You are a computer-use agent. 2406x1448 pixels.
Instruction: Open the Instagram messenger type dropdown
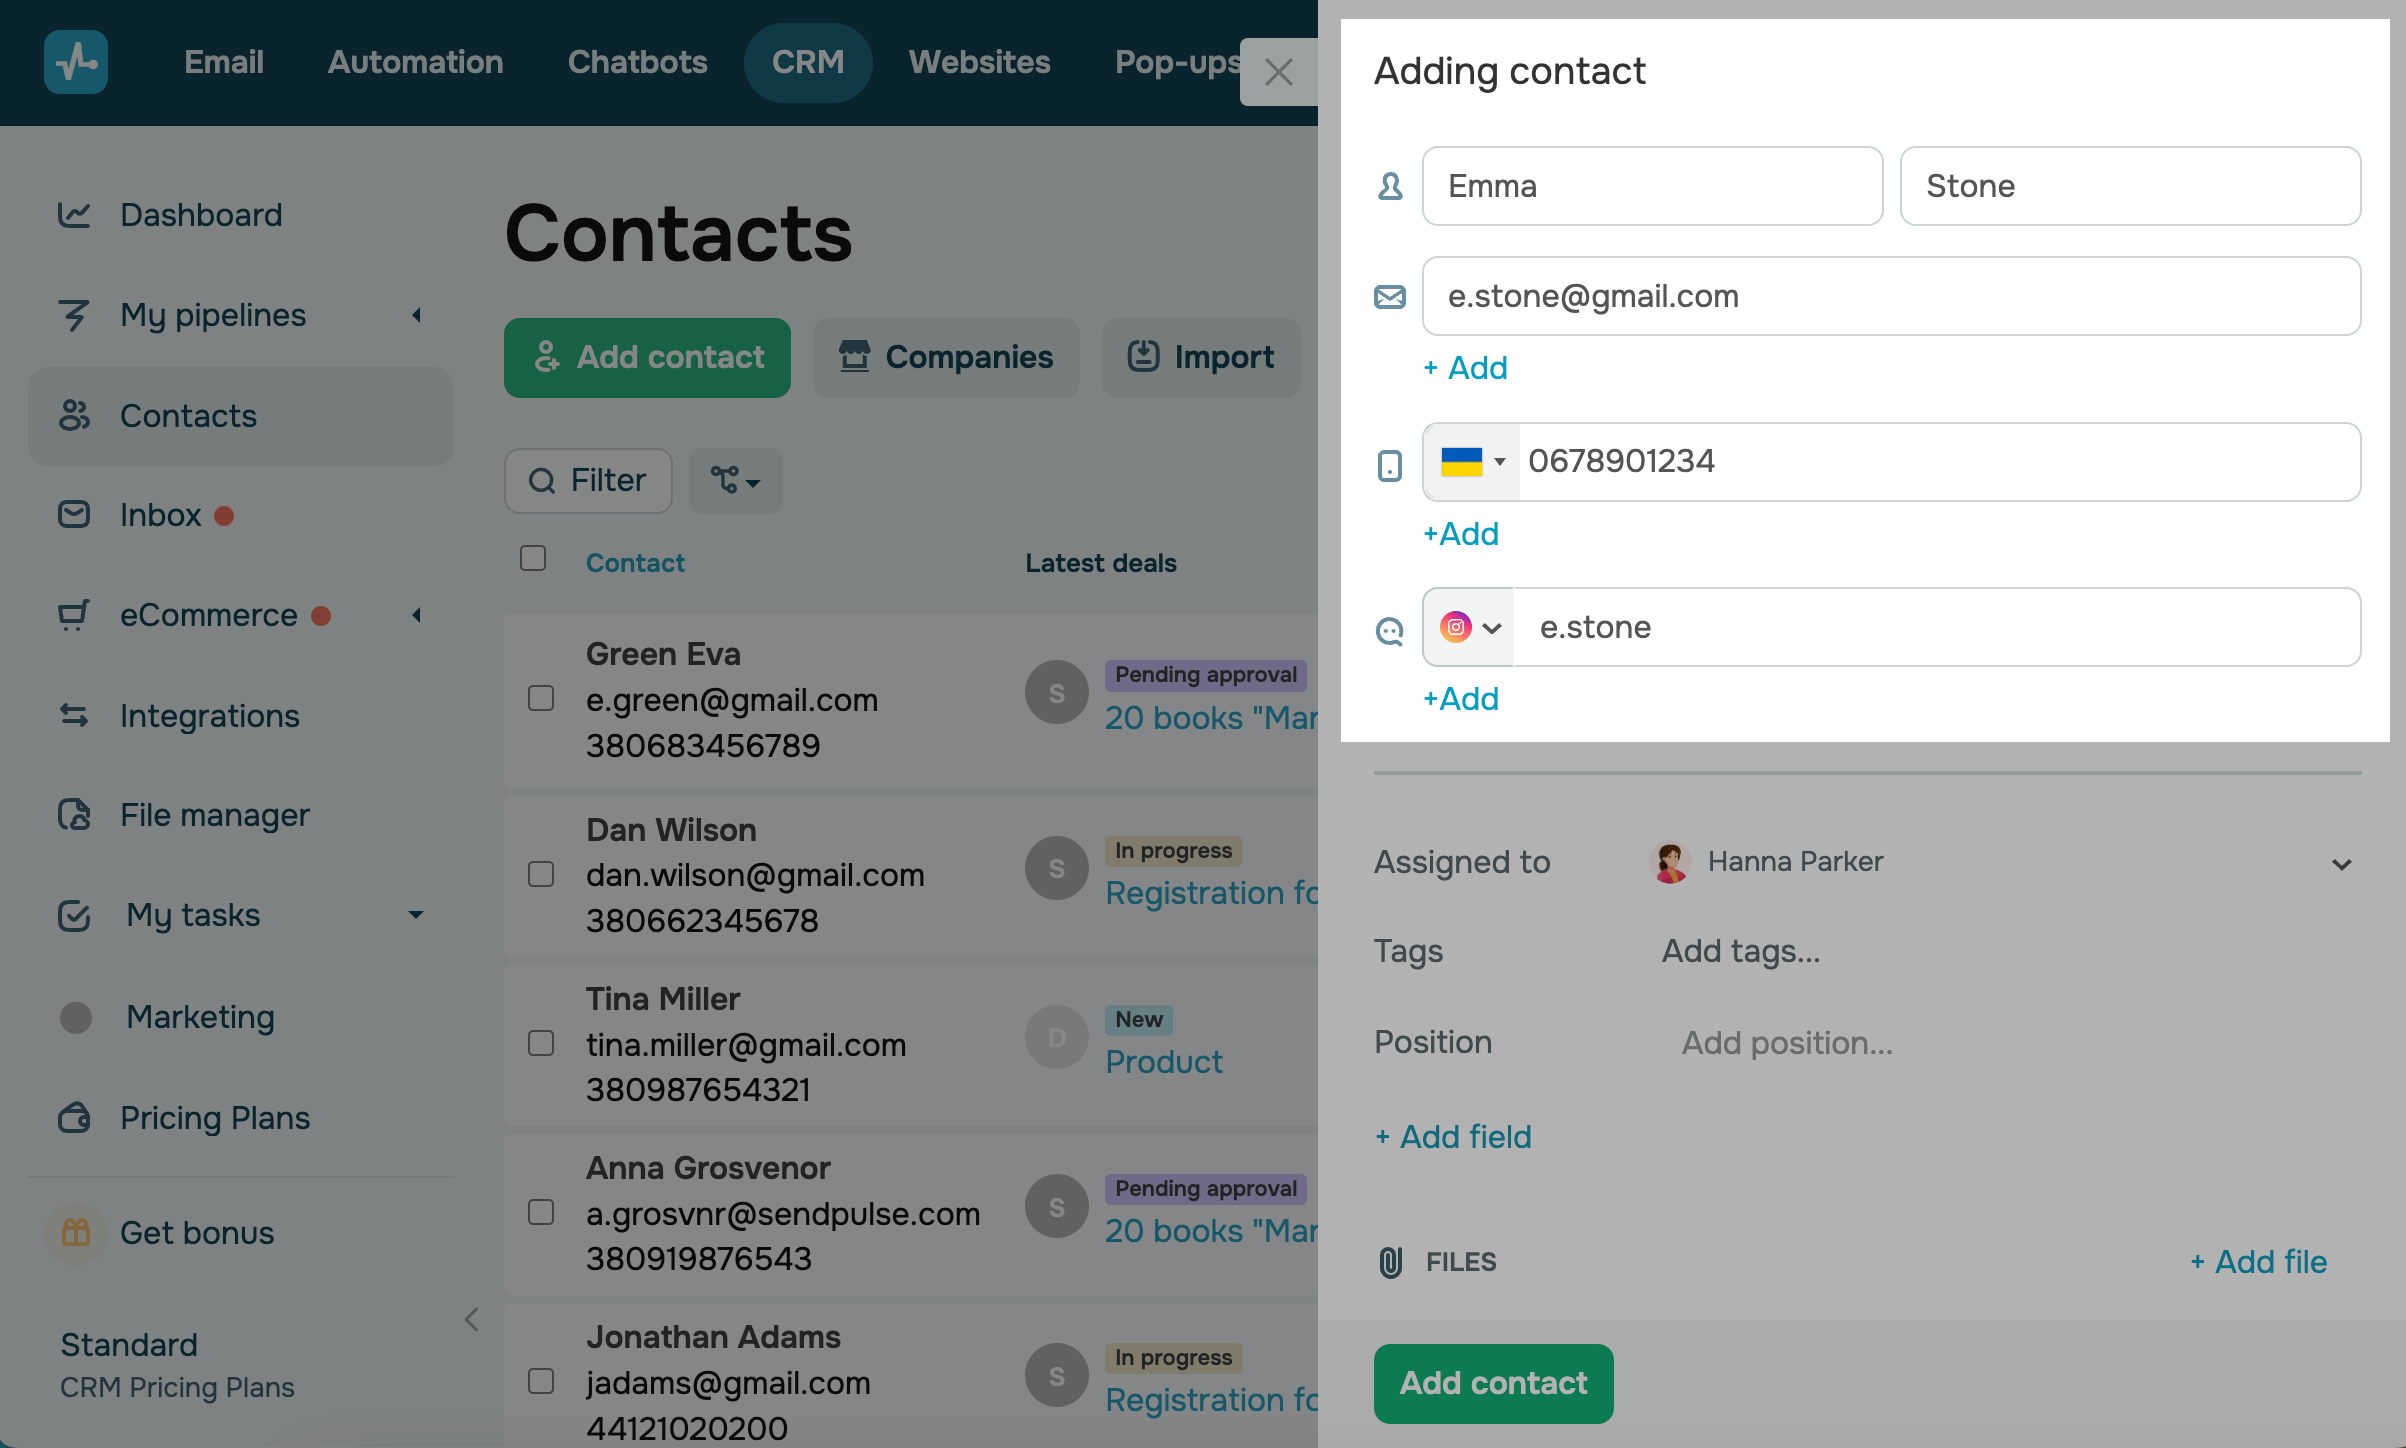(1470, 628)
